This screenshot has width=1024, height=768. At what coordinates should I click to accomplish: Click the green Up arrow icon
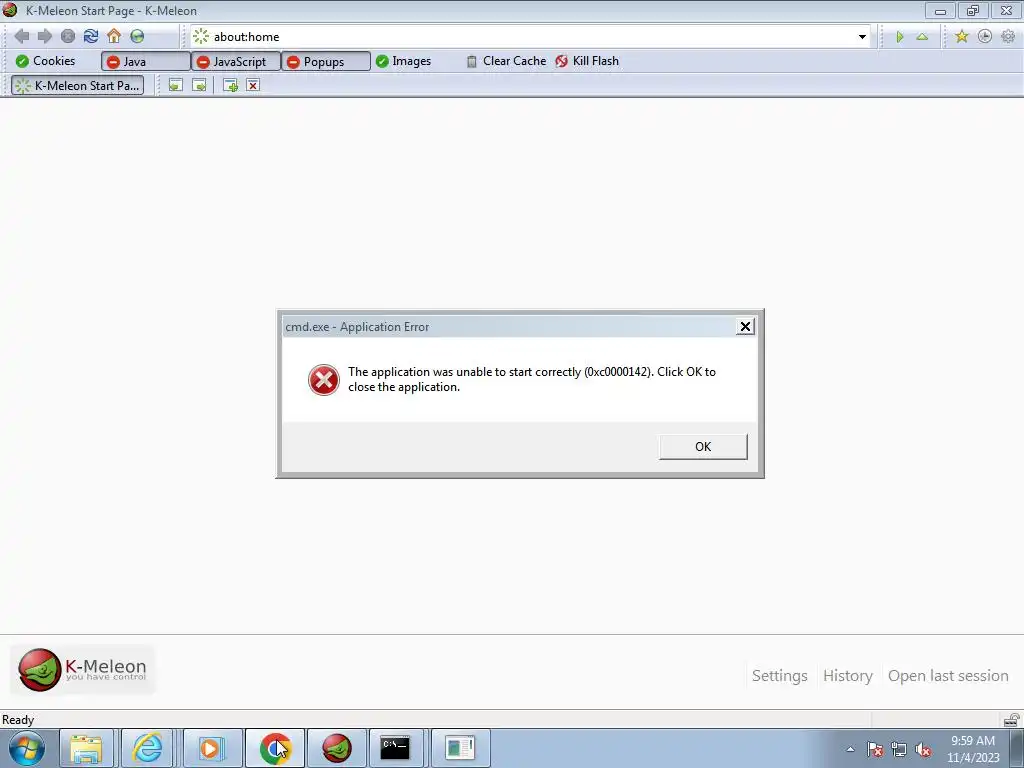coord(922,37)
